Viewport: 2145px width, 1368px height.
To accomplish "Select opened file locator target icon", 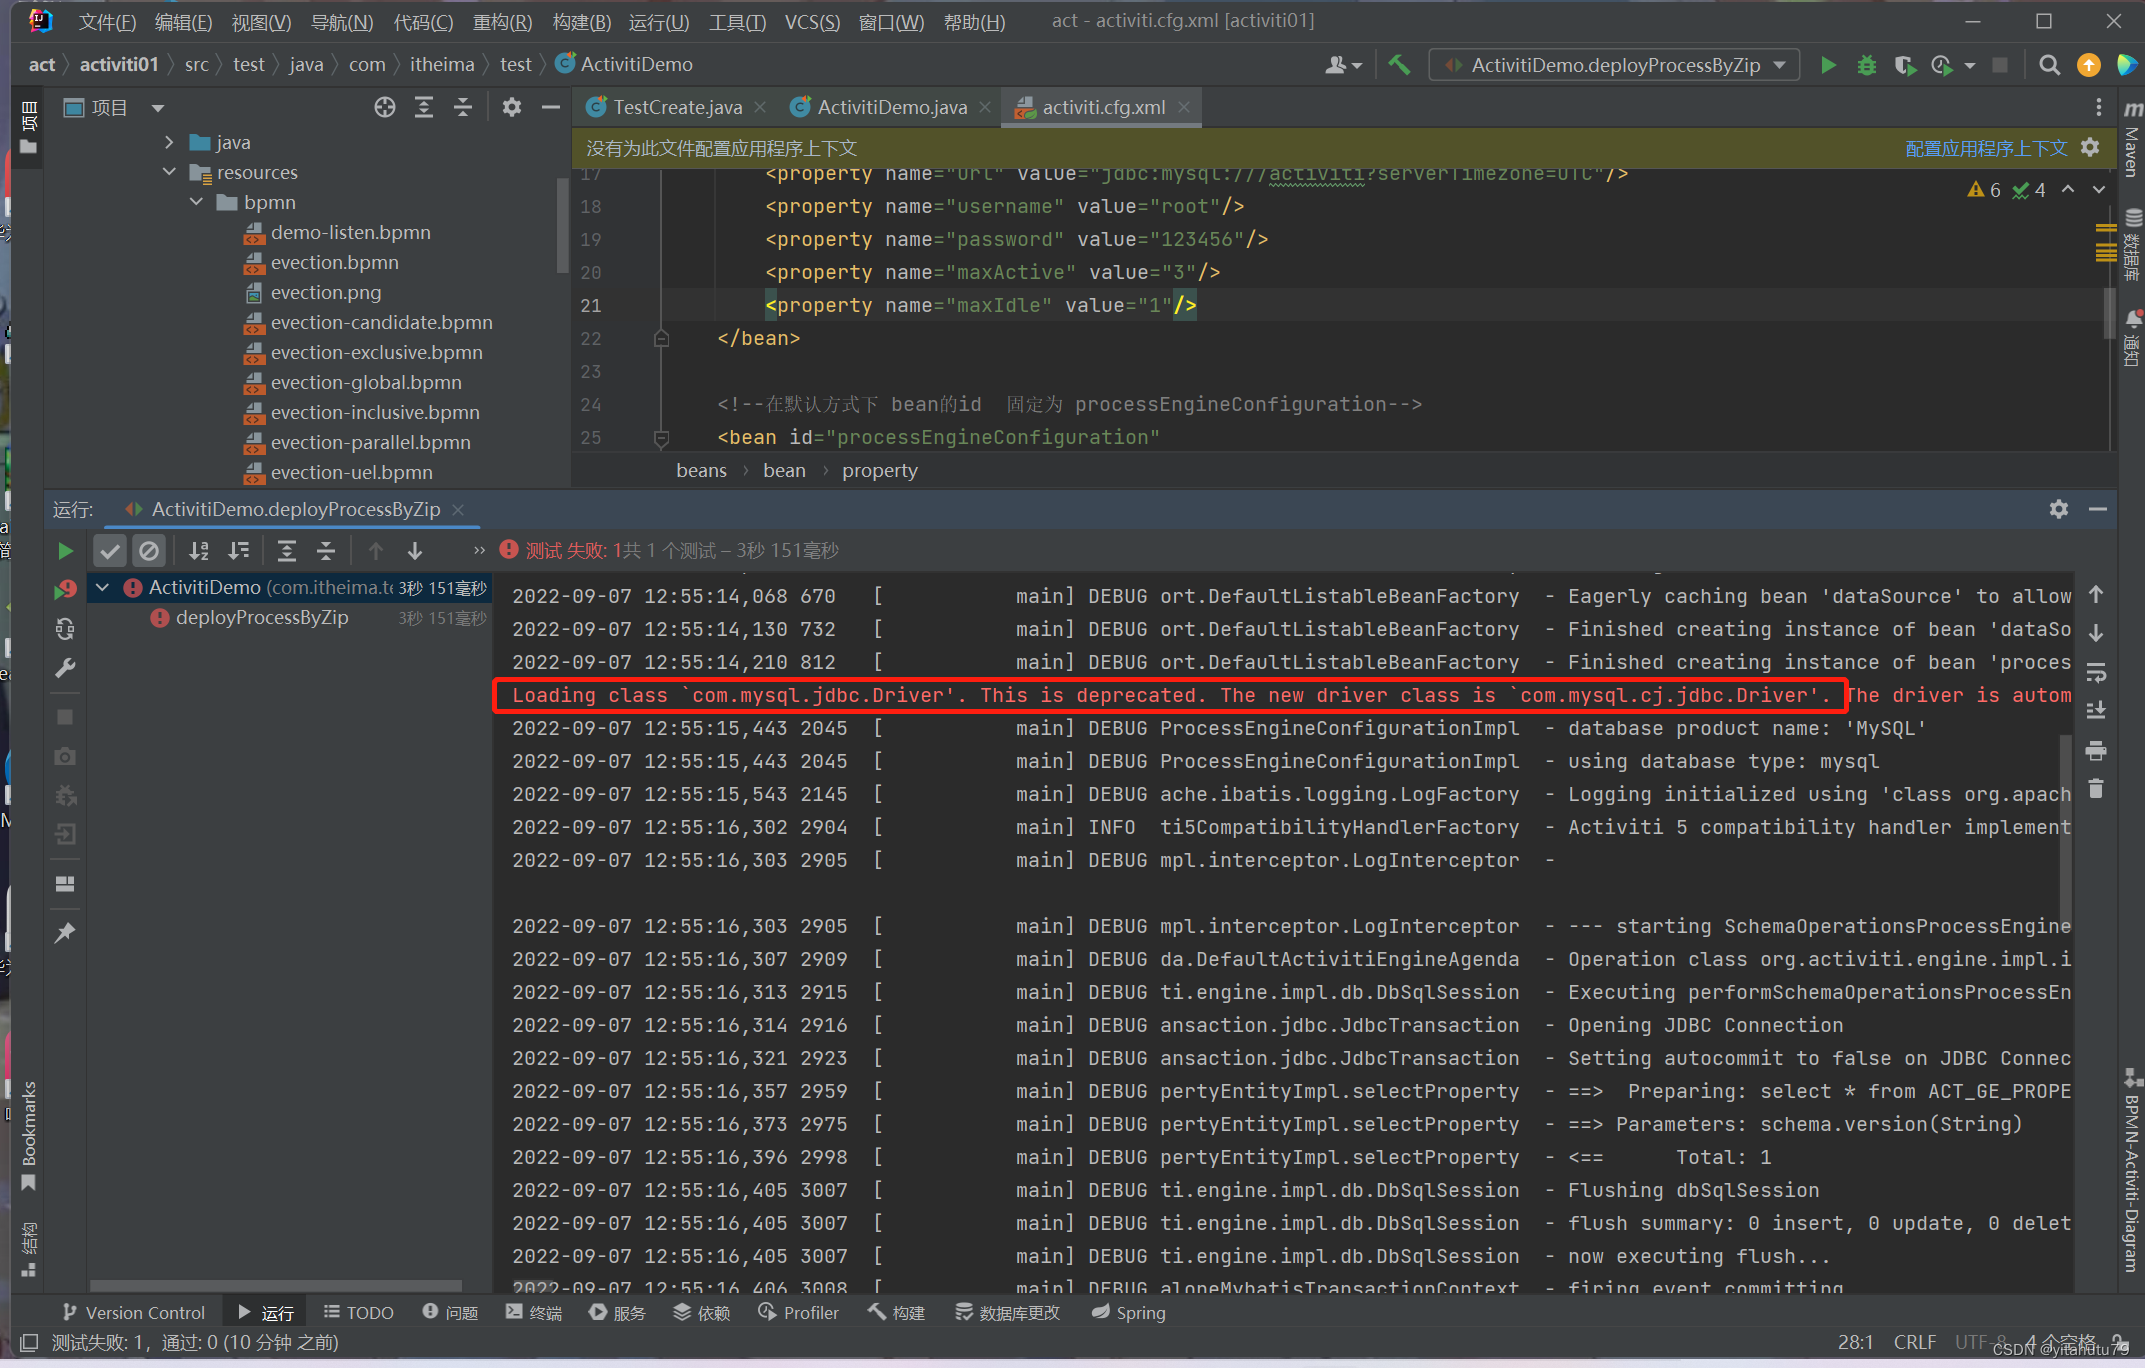I will tap(385, 108).
